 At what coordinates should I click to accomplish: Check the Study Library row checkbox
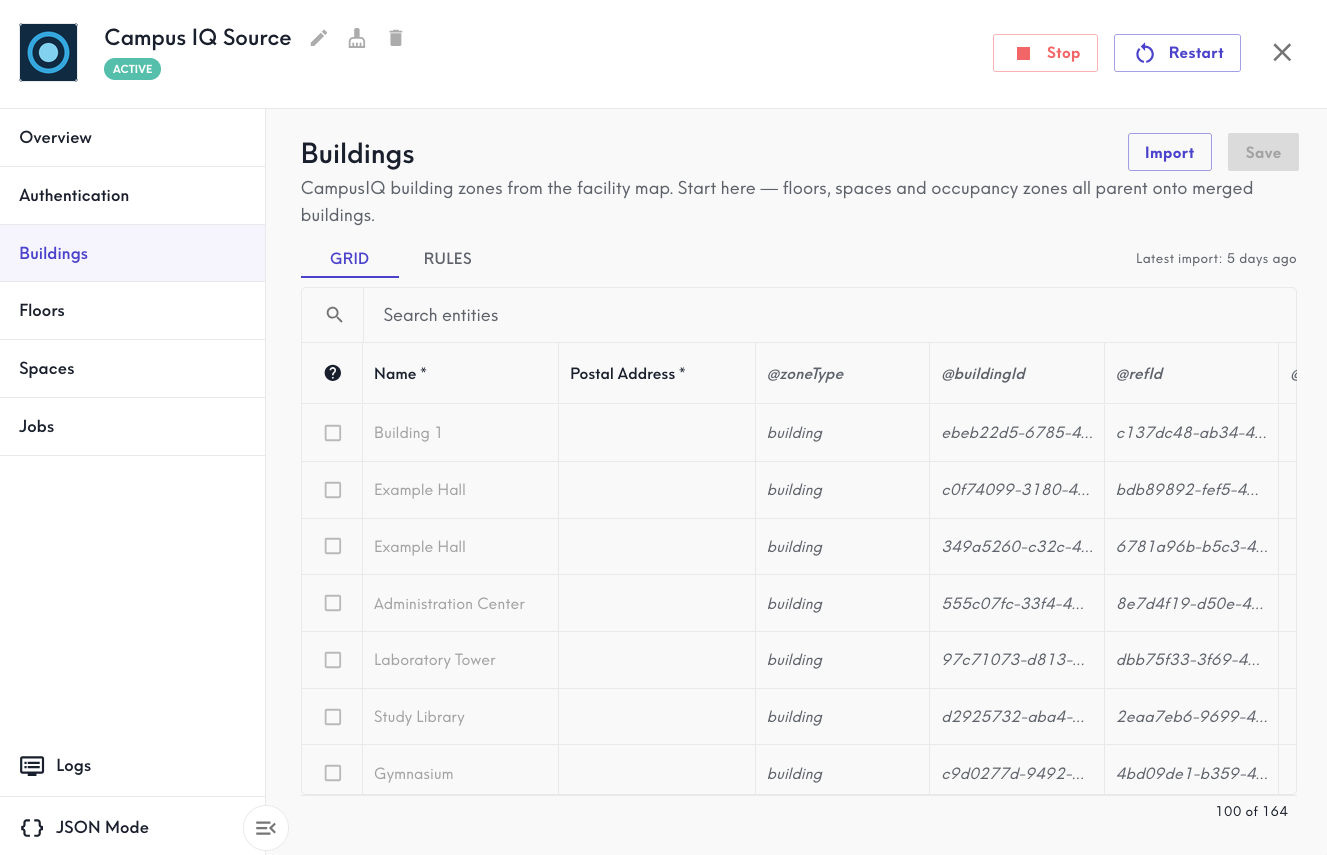pyautogui.click(x=333, y=717)
